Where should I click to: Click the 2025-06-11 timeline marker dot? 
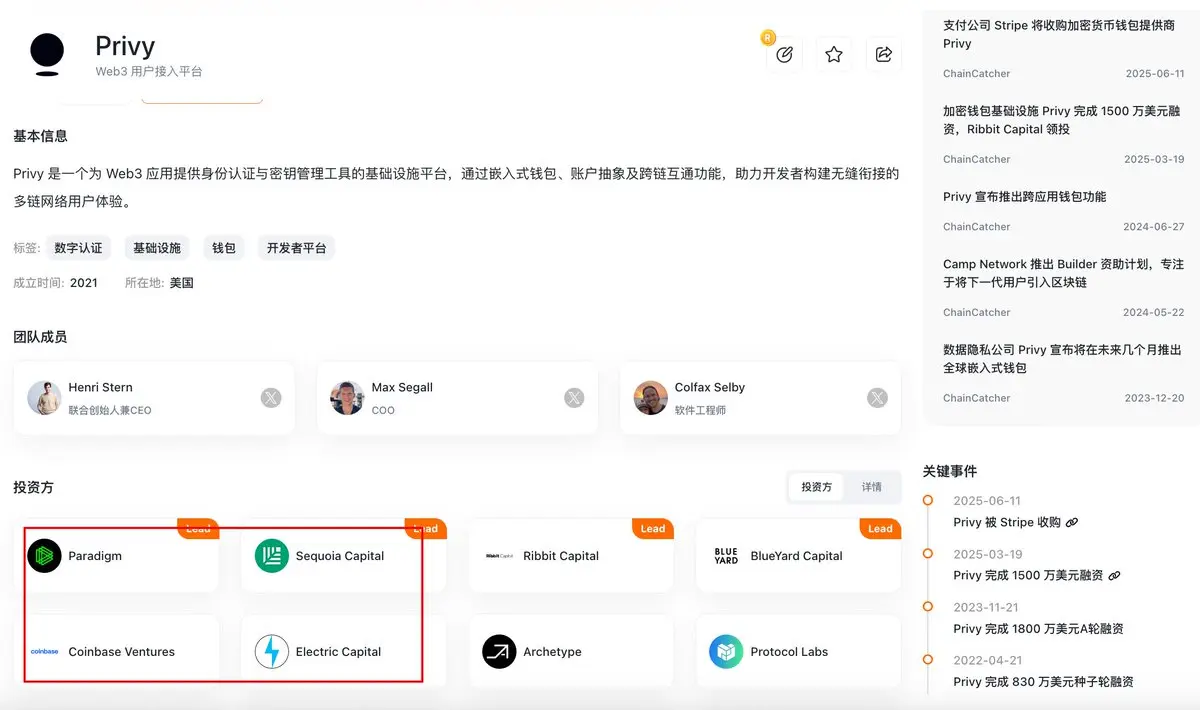coord(928,500)
